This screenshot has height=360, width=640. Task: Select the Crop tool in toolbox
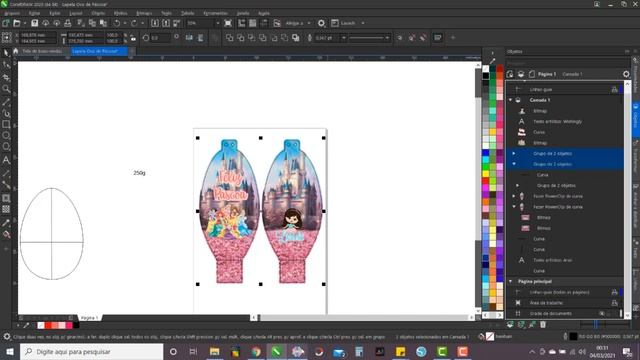[x=6, y=77]
